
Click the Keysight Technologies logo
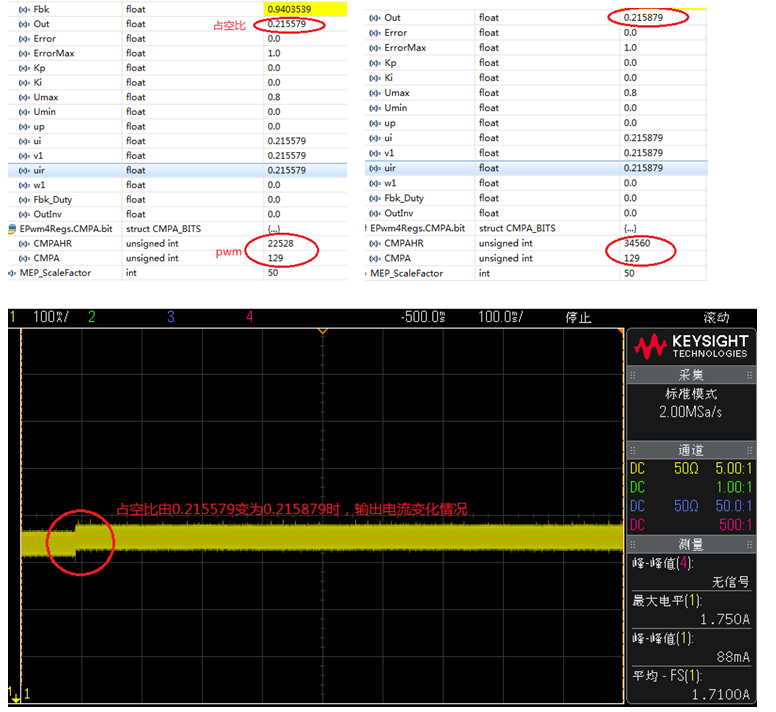691,346
